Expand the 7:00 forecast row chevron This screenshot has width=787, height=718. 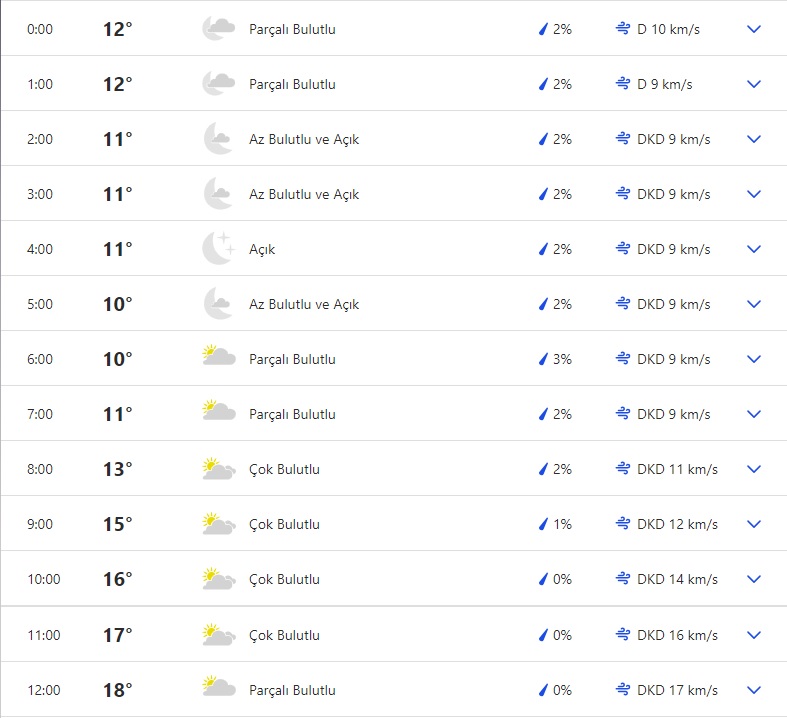[754, 414]
